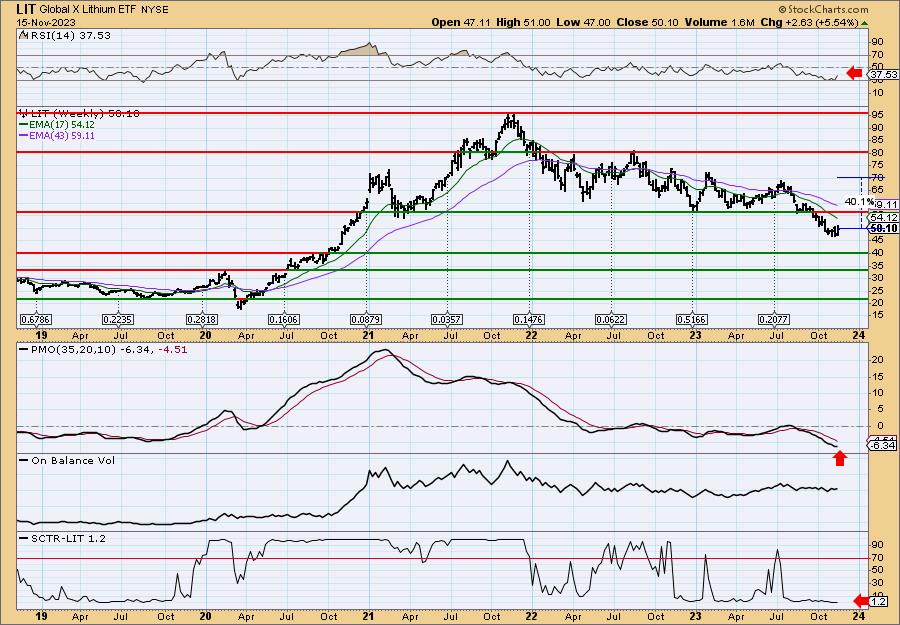900x625 pixels.
Task: Click the High 51.00 value
Action: click(523, 22)
